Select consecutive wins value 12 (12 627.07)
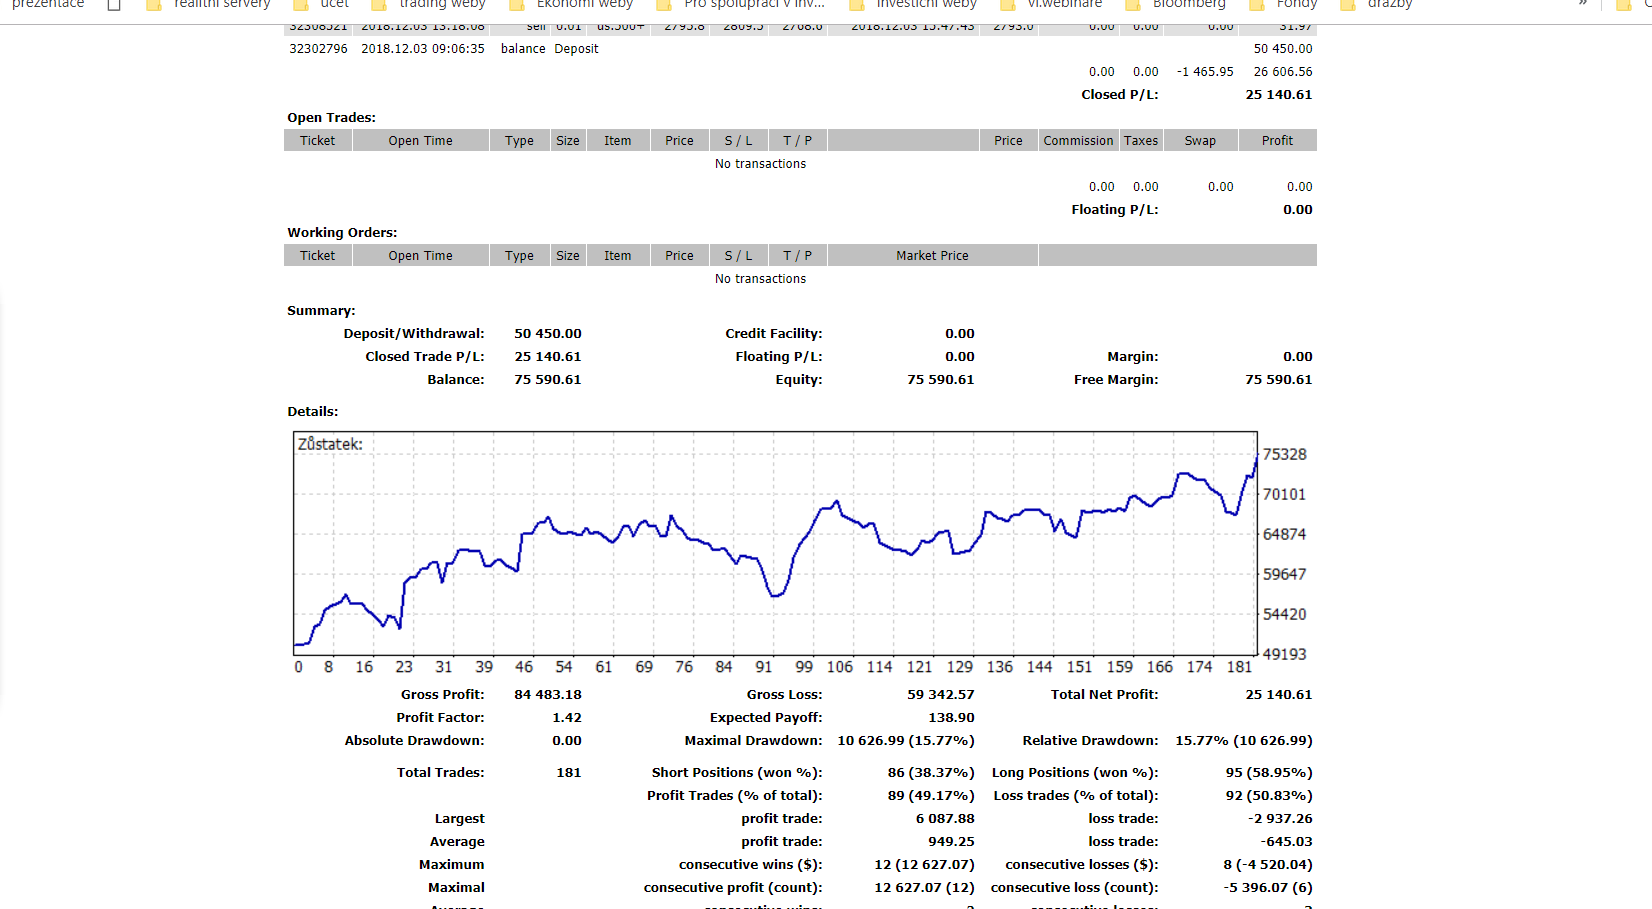This screenshot has height=909, width=1652. (x=924, y=865)
